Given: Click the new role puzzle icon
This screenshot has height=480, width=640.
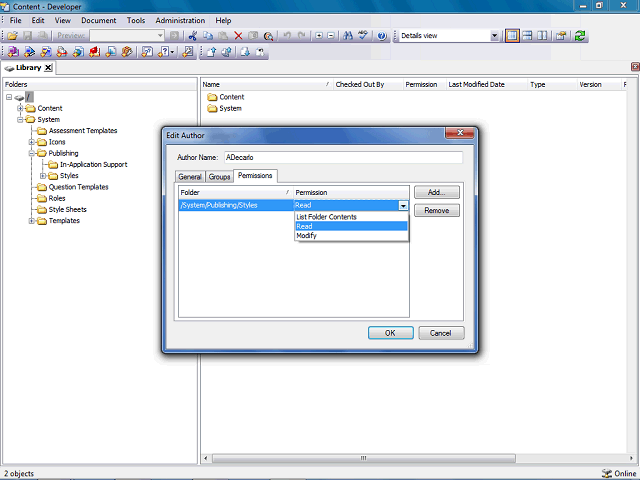Looking at the screenshot, I should [x=127, y=52].
